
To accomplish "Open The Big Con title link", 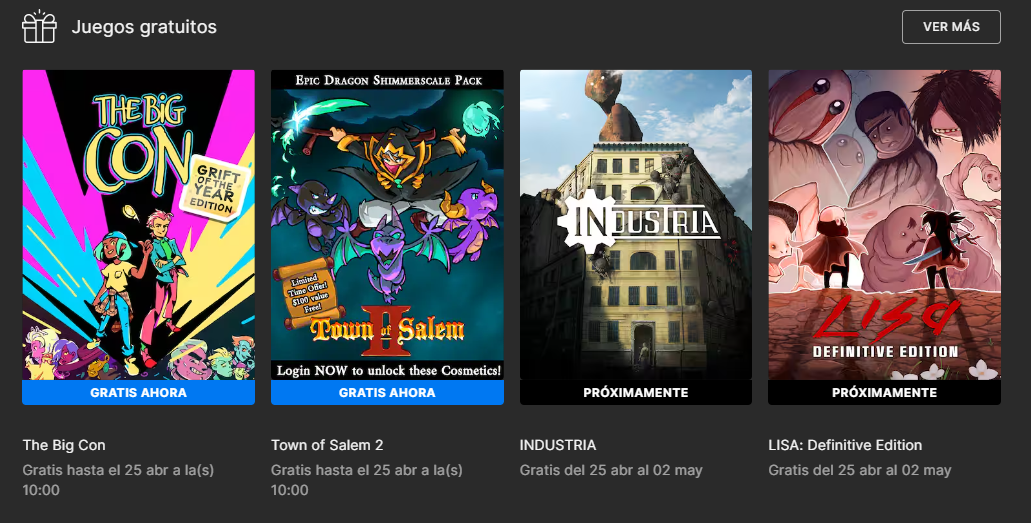I will pyautogui.click(x=64, y=445).
